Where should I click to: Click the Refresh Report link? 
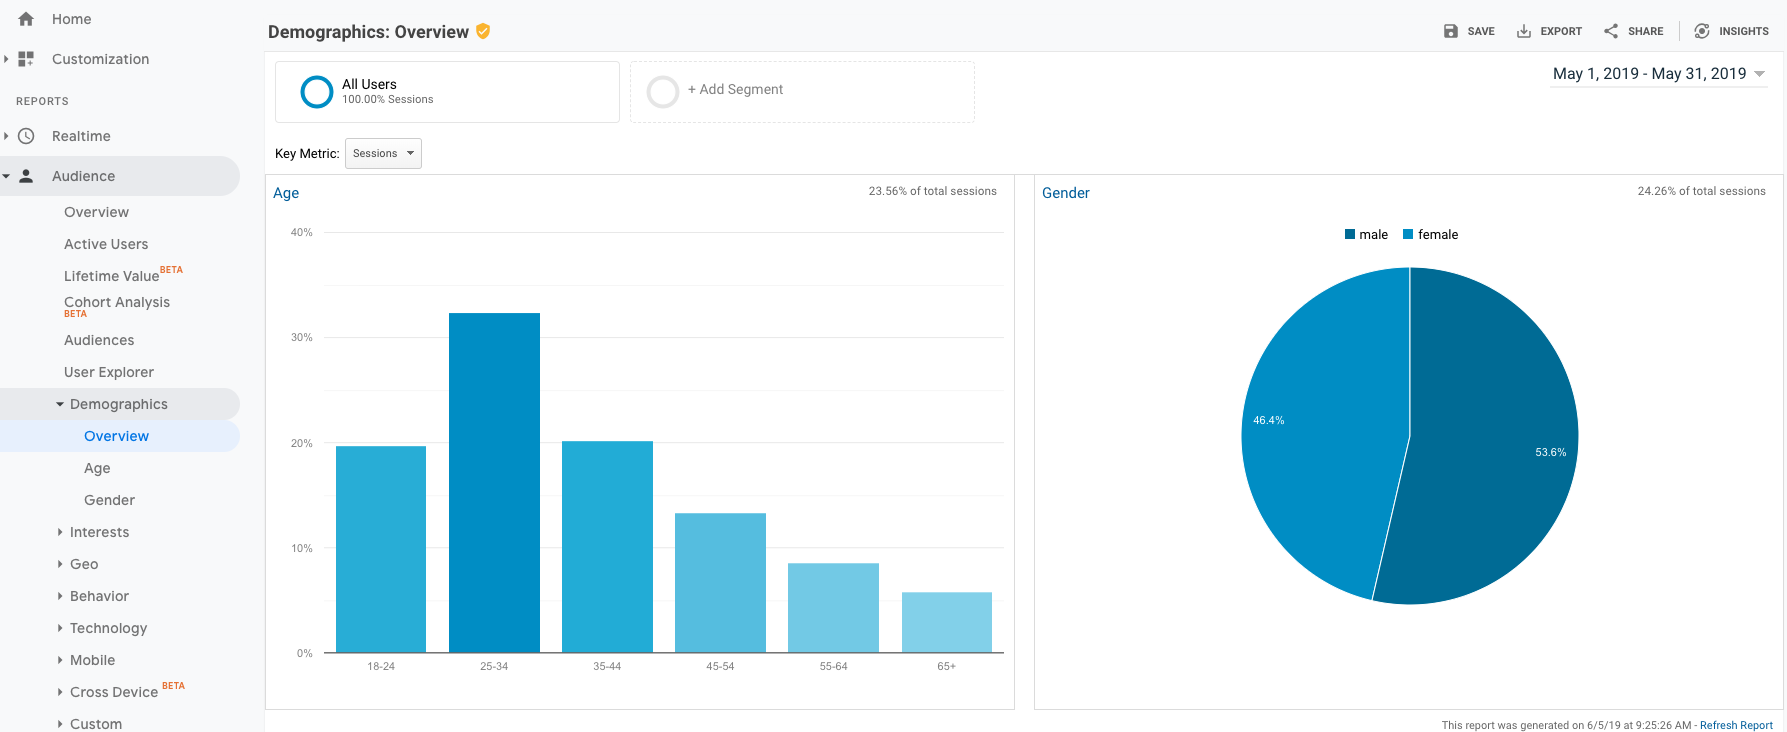click(x=1735, y=725)
